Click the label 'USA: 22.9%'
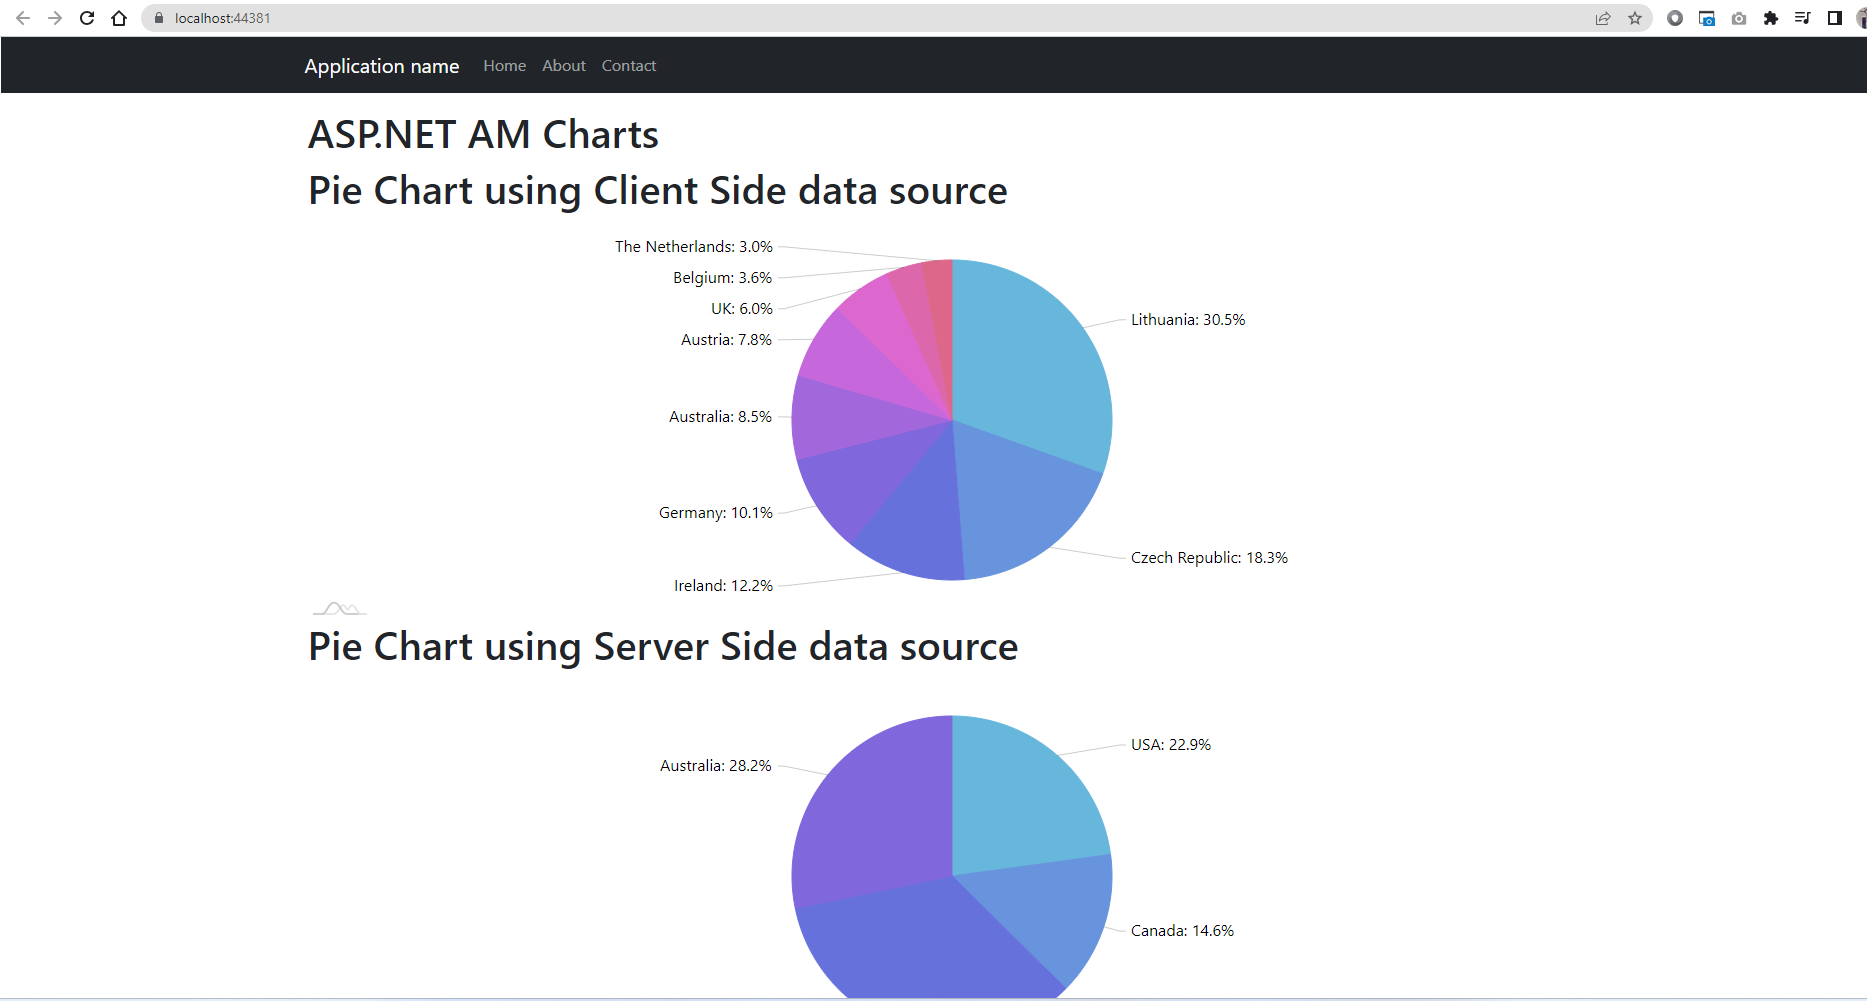1867x1001 pixels. coord(1170,745)
